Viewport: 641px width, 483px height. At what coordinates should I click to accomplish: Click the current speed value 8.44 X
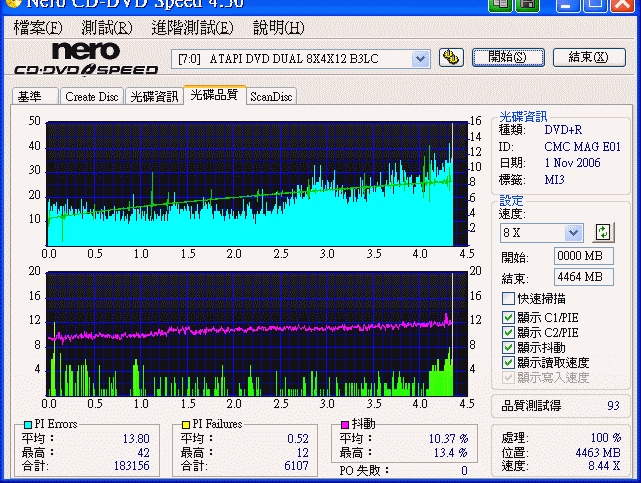tap(604, 466)
